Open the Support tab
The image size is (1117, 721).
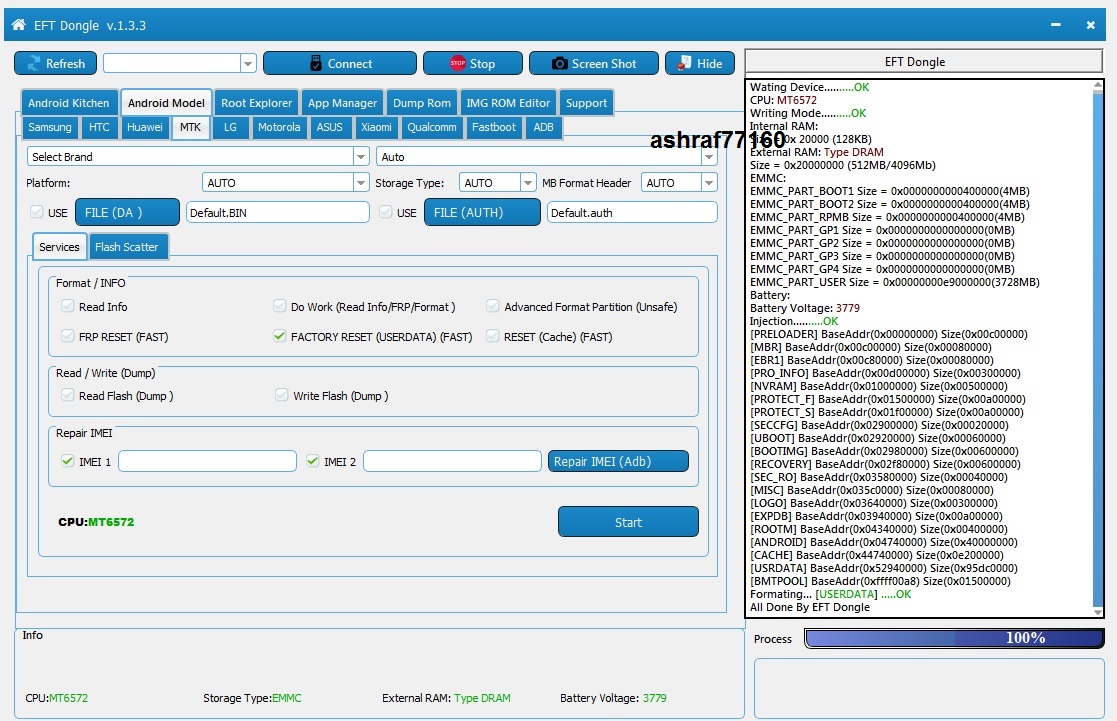(x=586, y=103)
